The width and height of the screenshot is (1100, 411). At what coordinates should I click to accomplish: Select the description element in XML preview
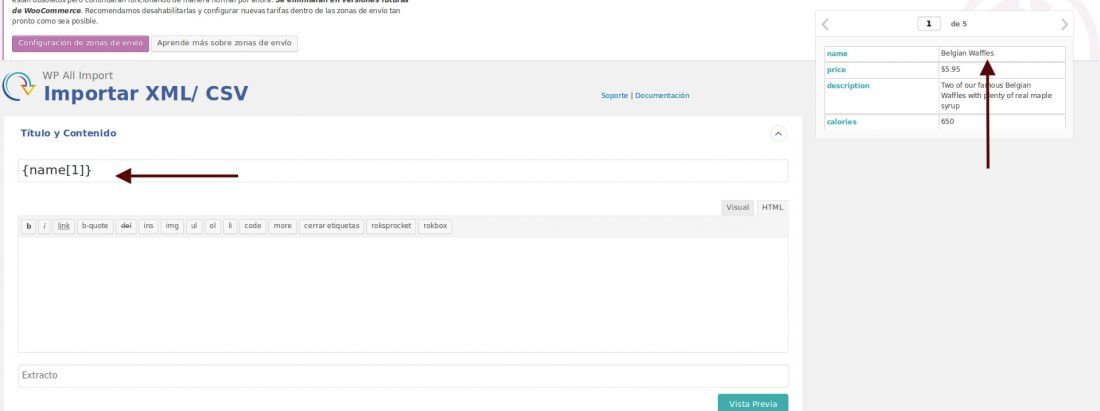(x=848, y=86)
